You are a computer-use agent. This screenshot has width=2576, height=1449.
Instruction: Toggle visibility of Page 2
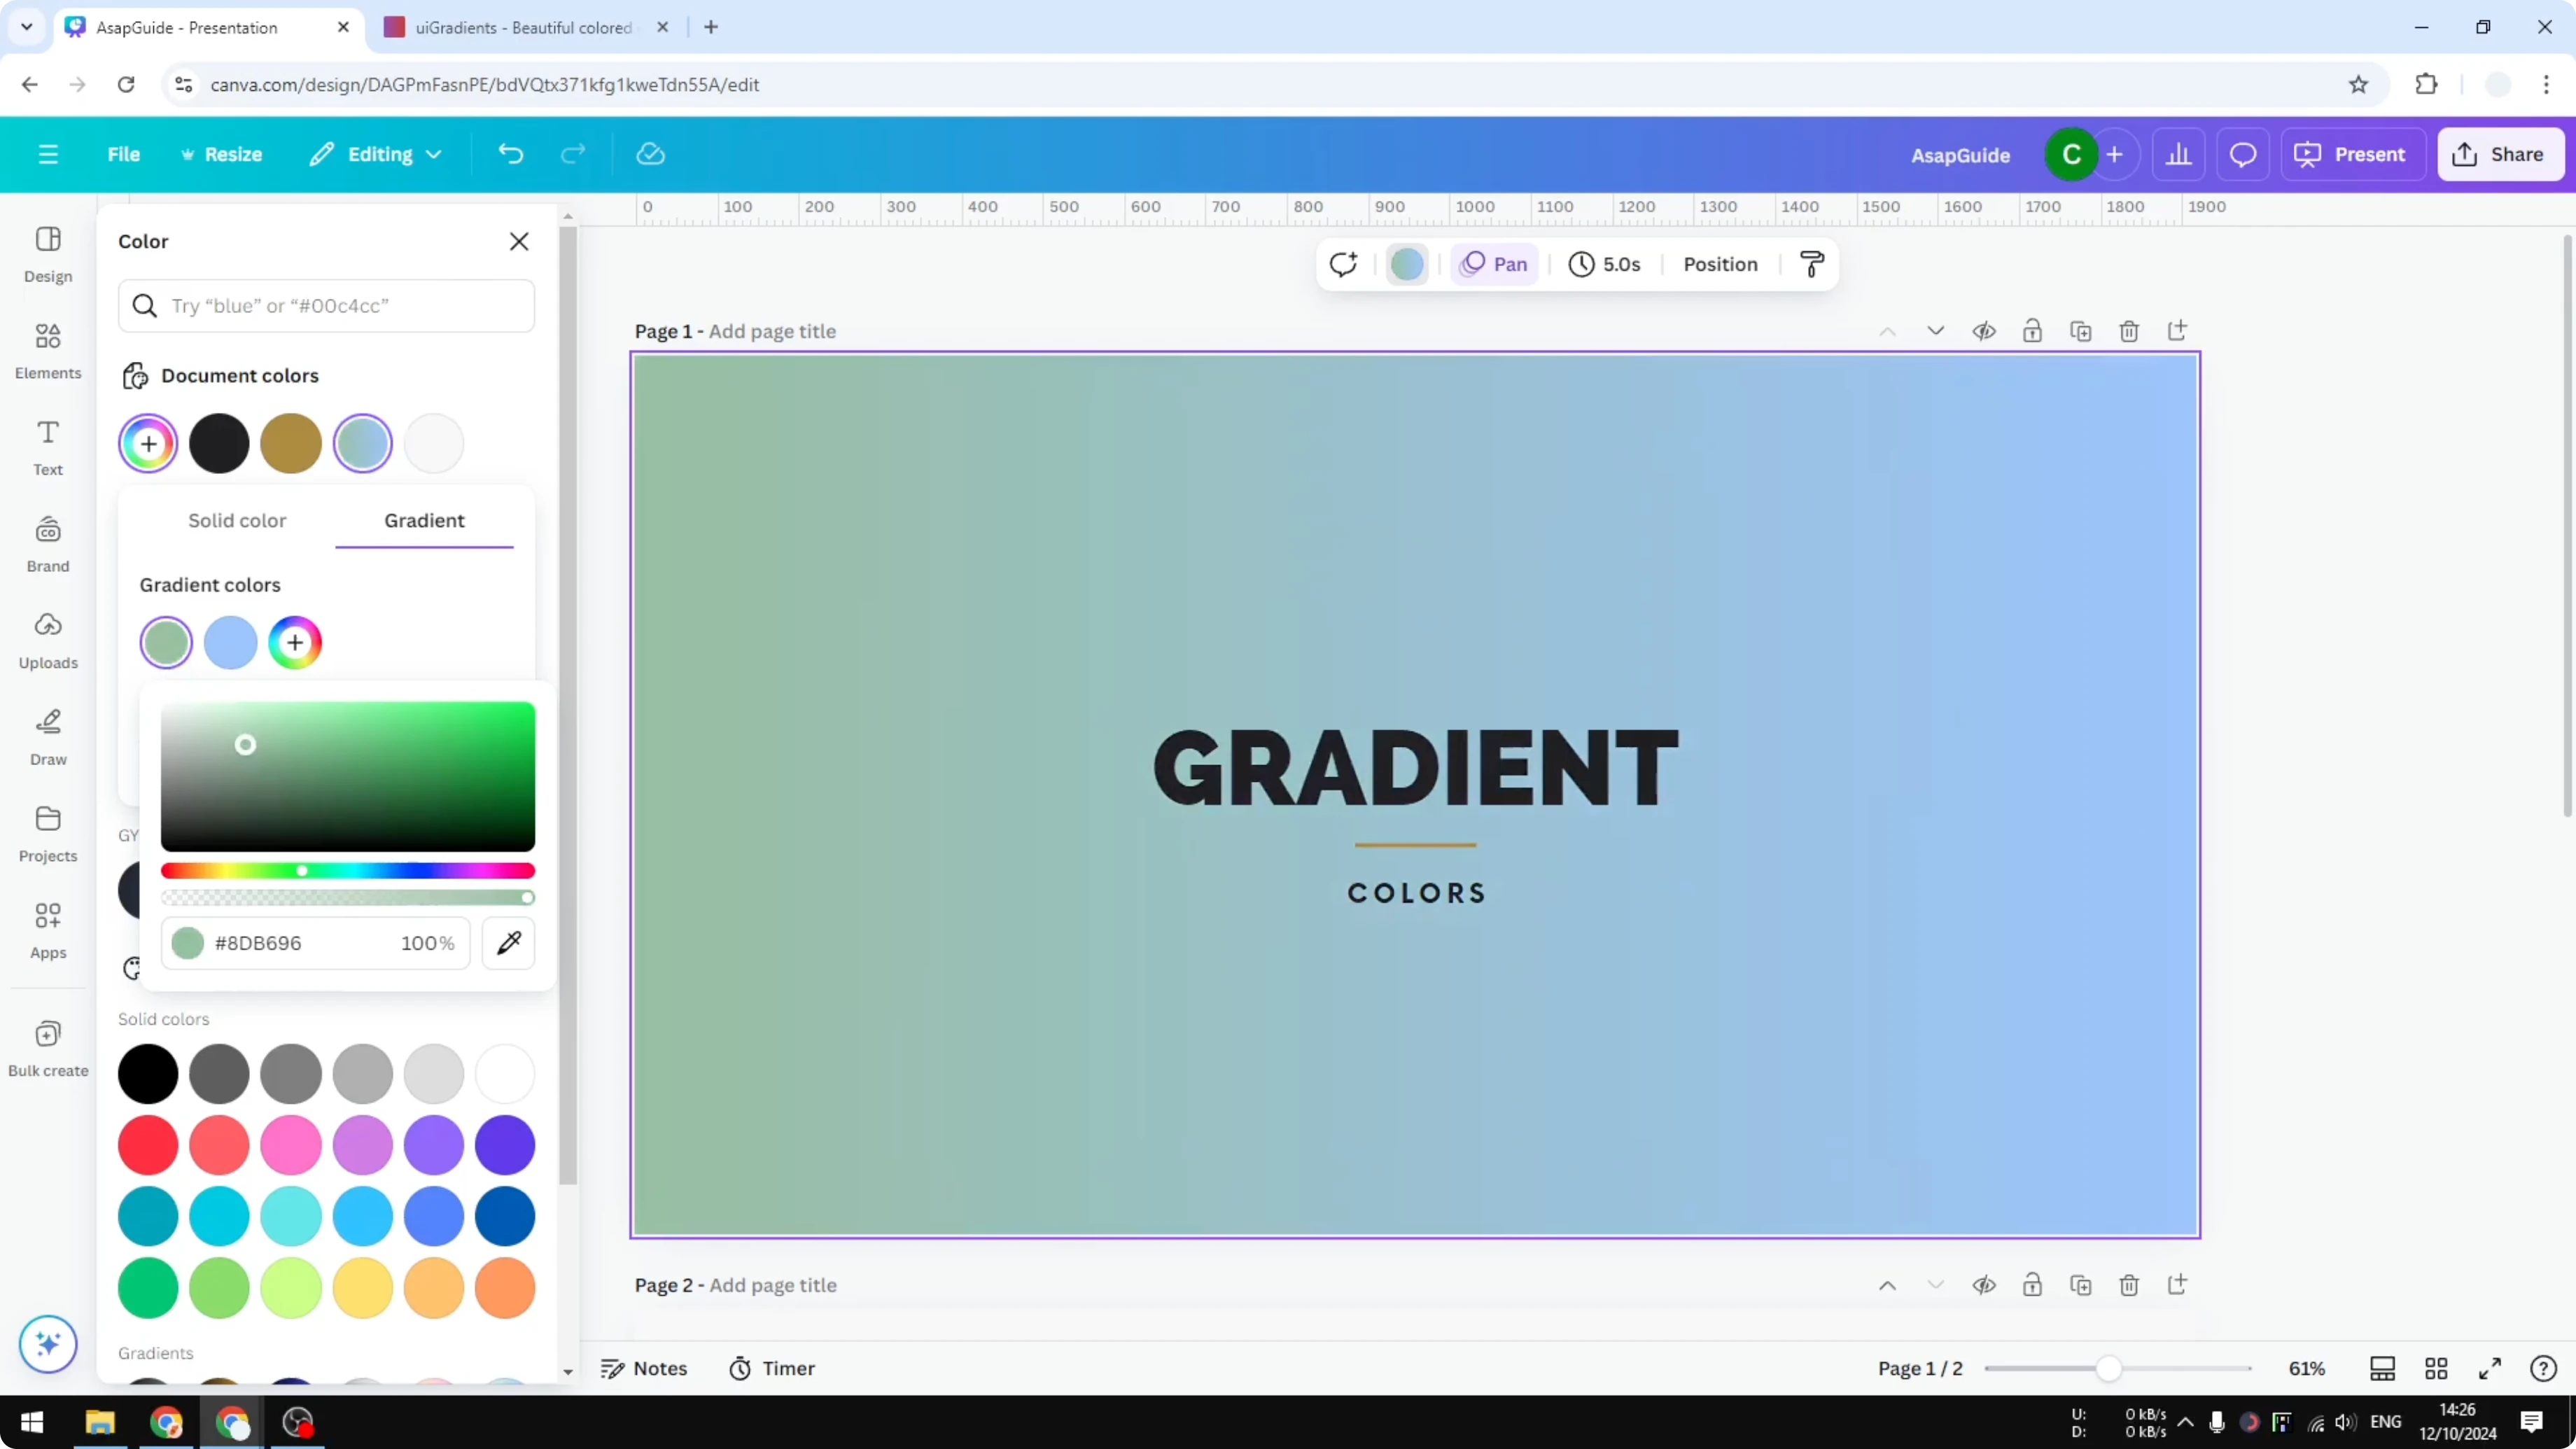(x=1985, y=1285)
